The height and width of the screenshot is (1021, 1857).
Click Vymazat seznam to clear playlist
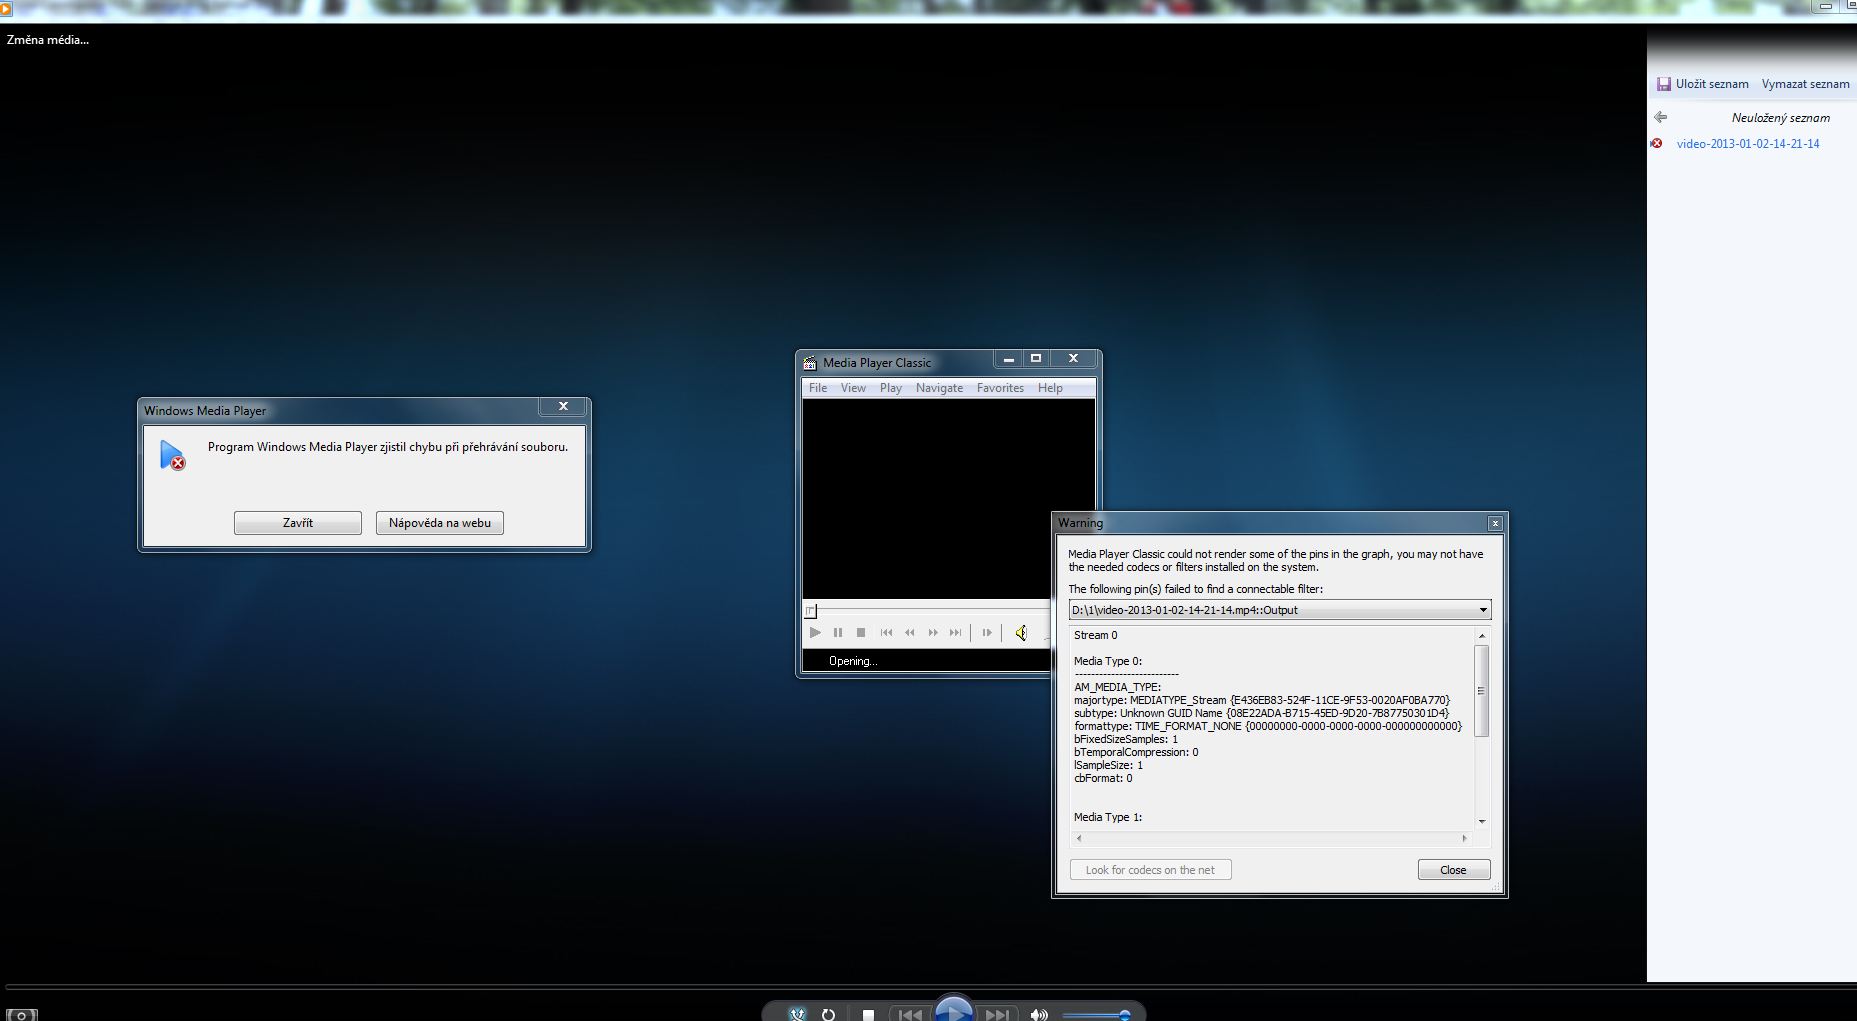pyautogui.click(x=1806, y=84)
